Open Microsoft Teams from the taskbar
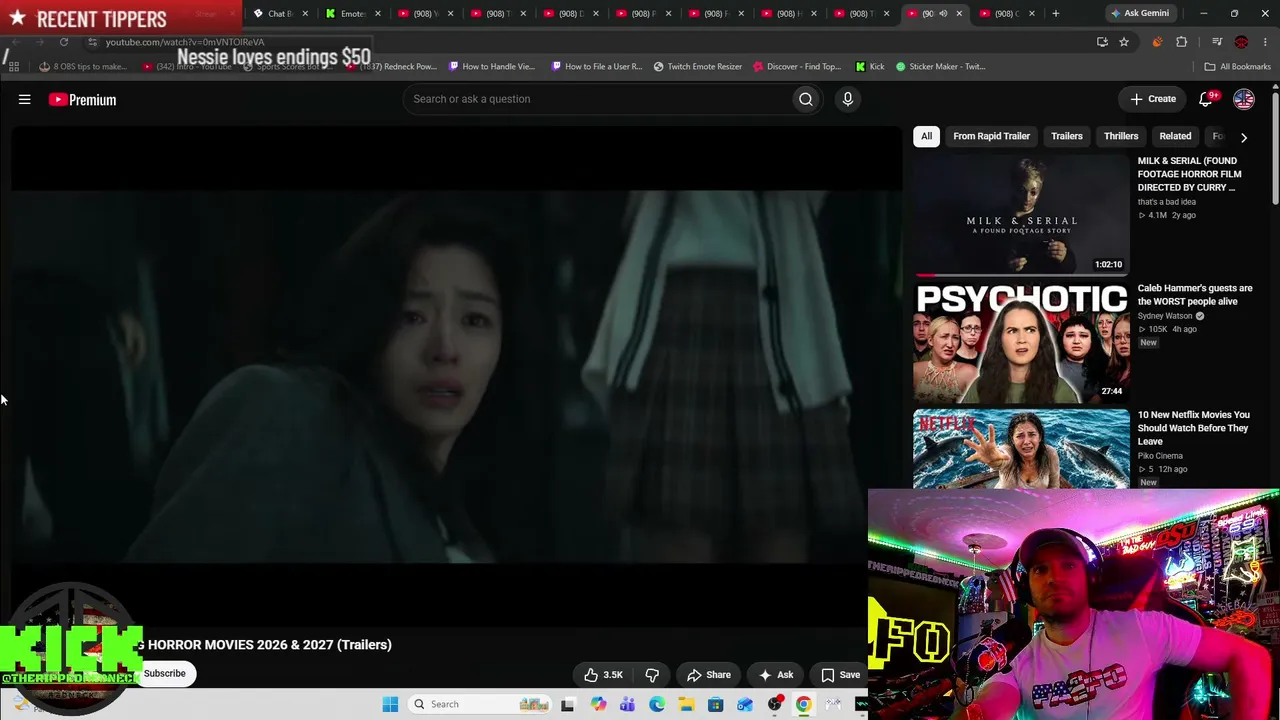The width and height of the screenshot is (1280, 720). [627, 704]
